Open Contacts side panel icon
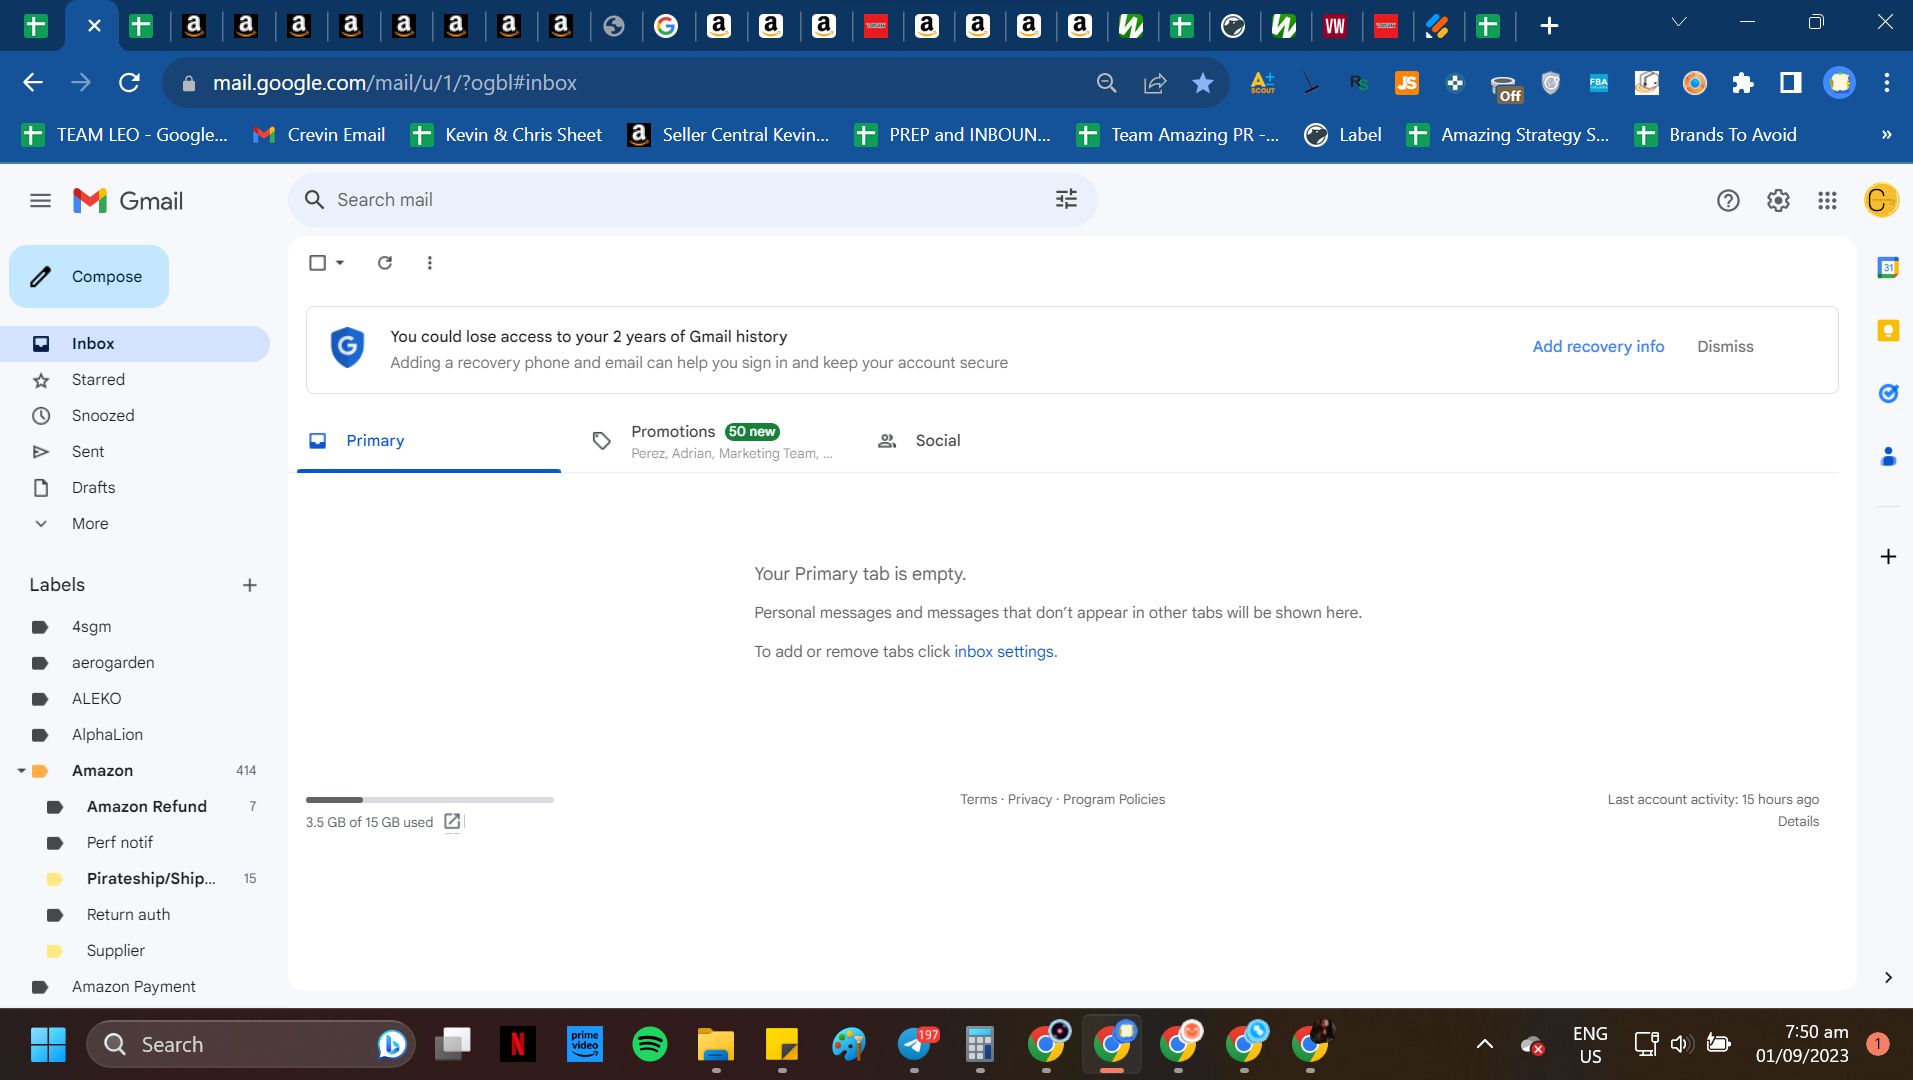 click(x=1888, y=456)
